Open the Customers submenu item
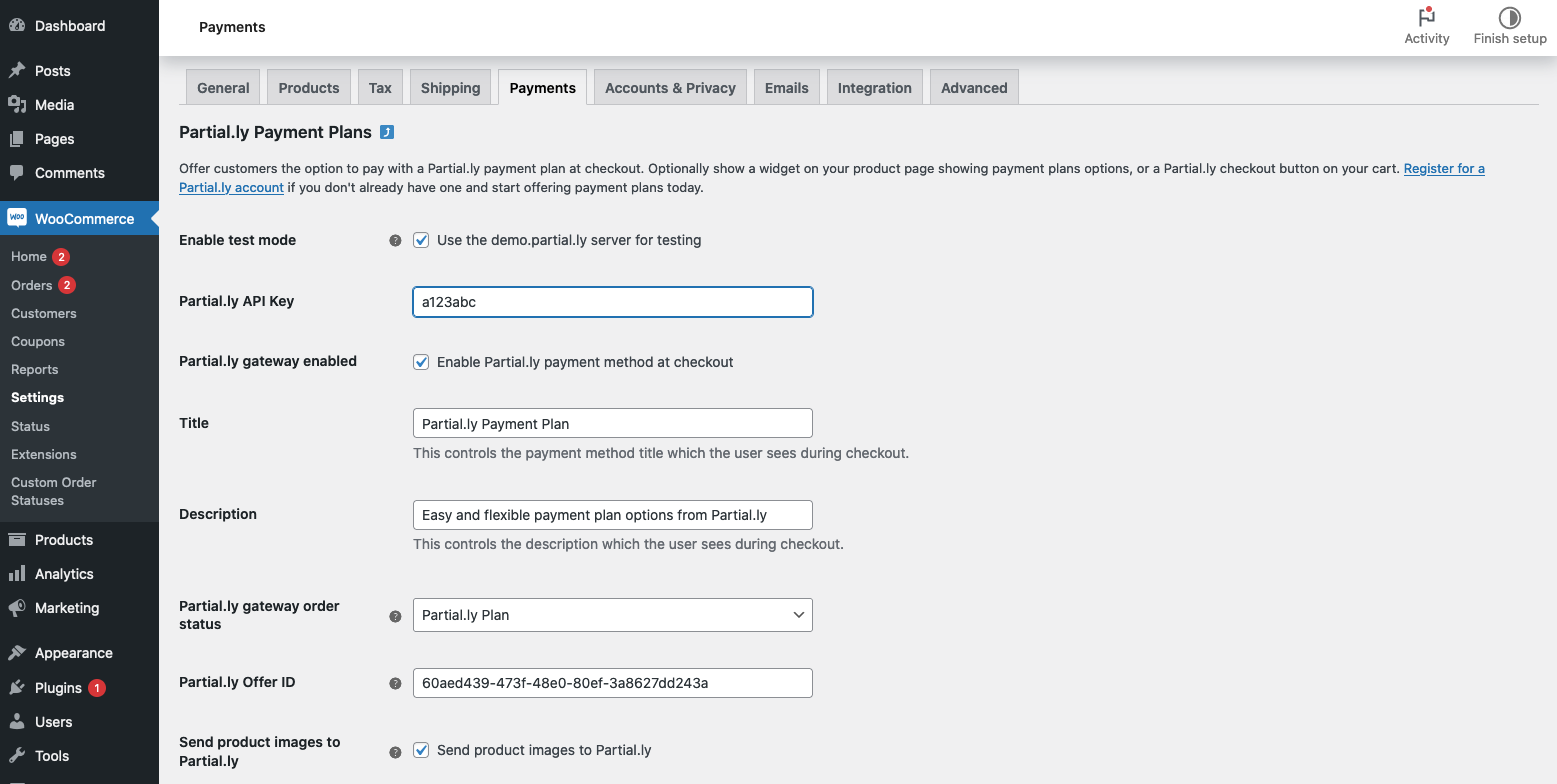Viewport: 1557px width, 784px height. (x=44, y=313)
